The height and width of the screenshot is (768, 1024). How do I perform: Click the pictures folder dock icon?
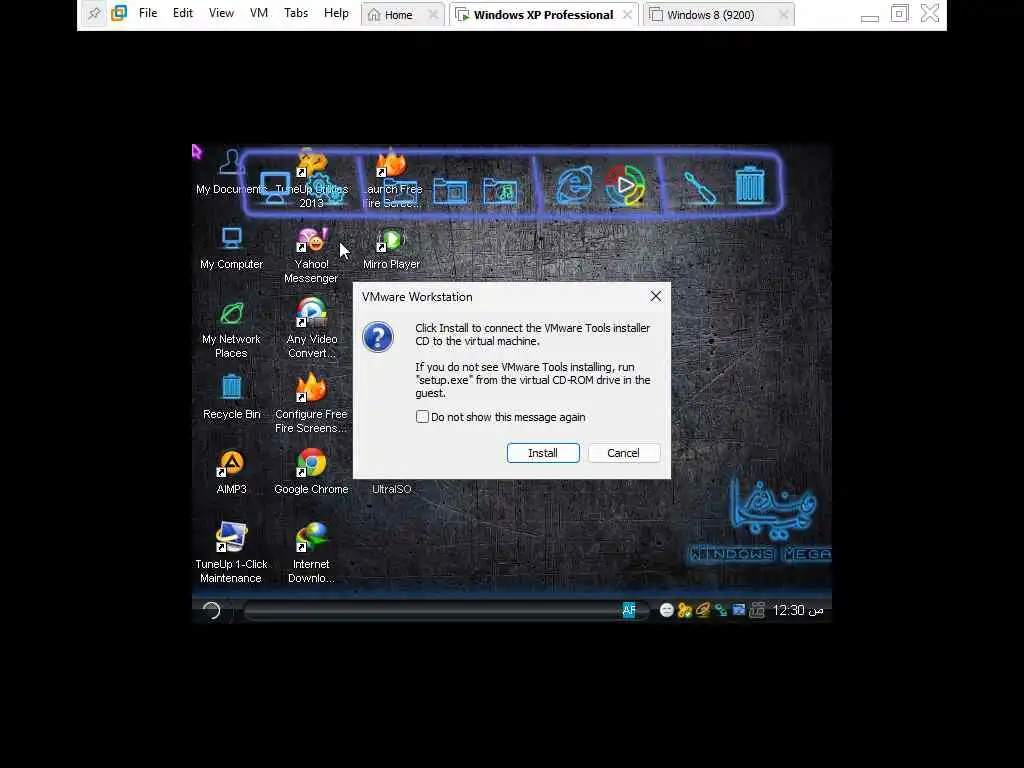tap(451, 191)
